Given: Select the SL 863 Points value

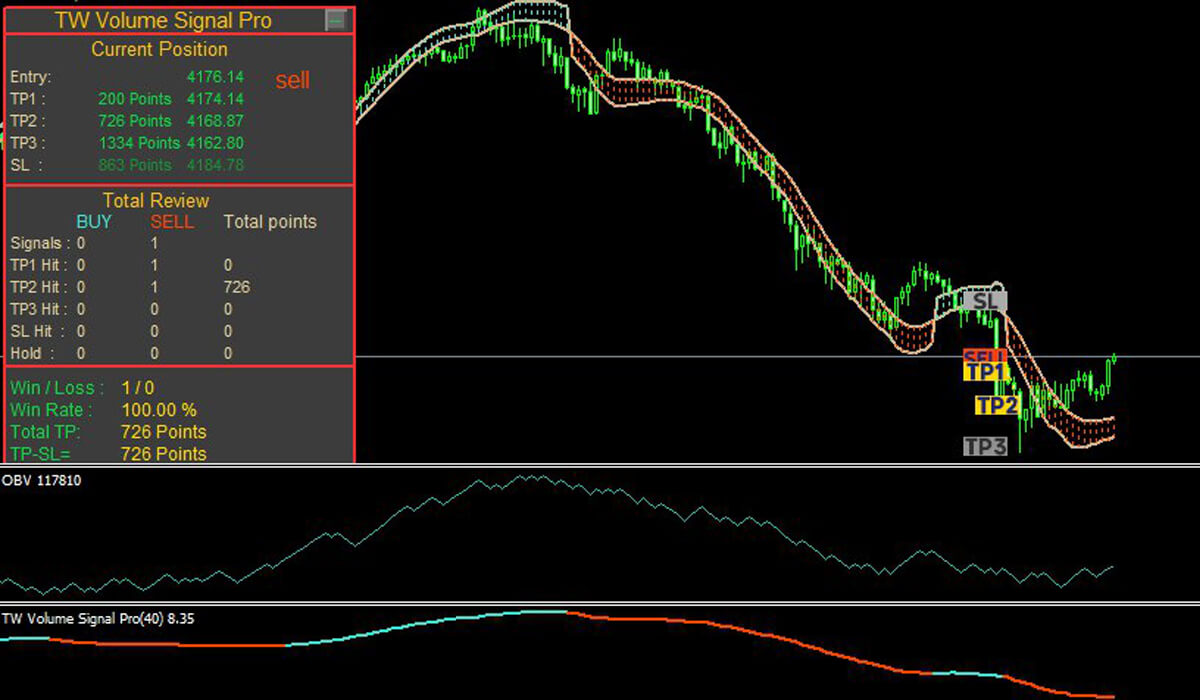Looking at the screenshot, I should point(134,165).
